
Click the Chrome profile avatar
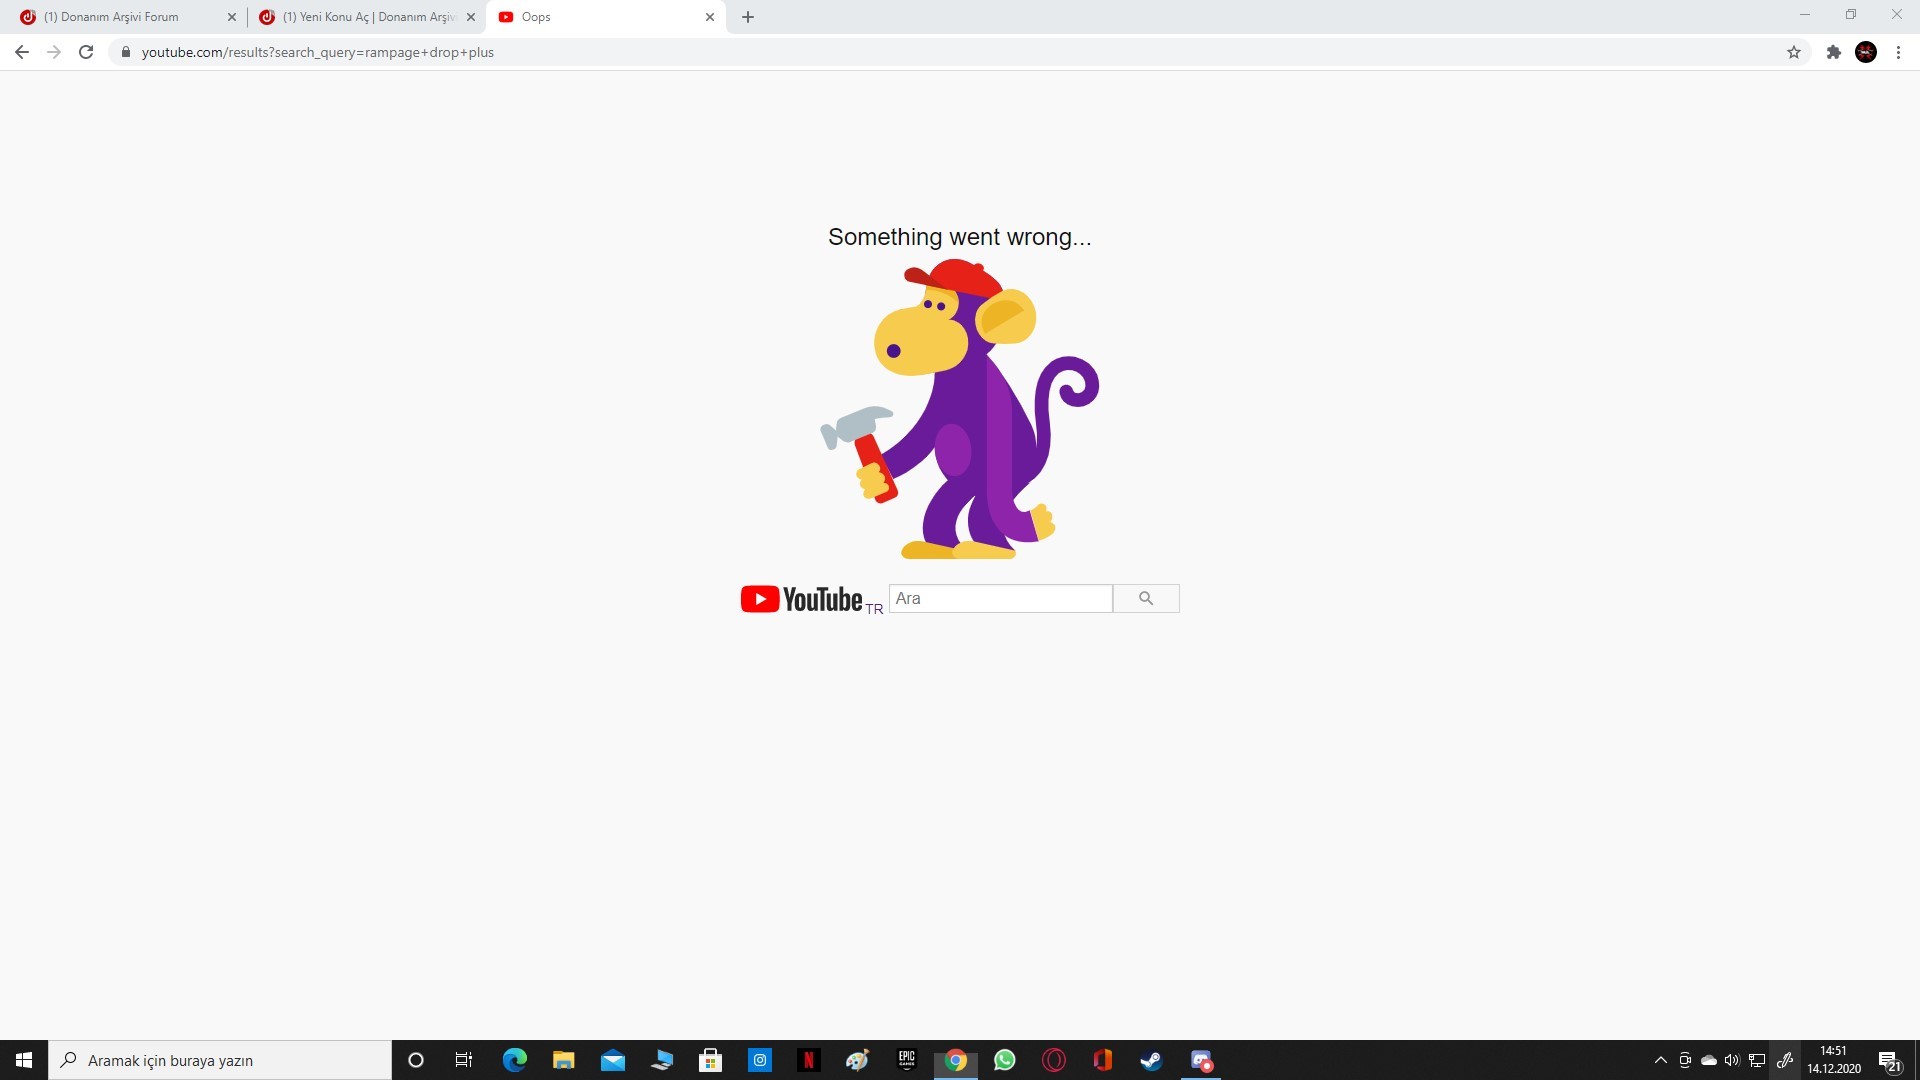pyautogui.click(x=1866, y=52)
